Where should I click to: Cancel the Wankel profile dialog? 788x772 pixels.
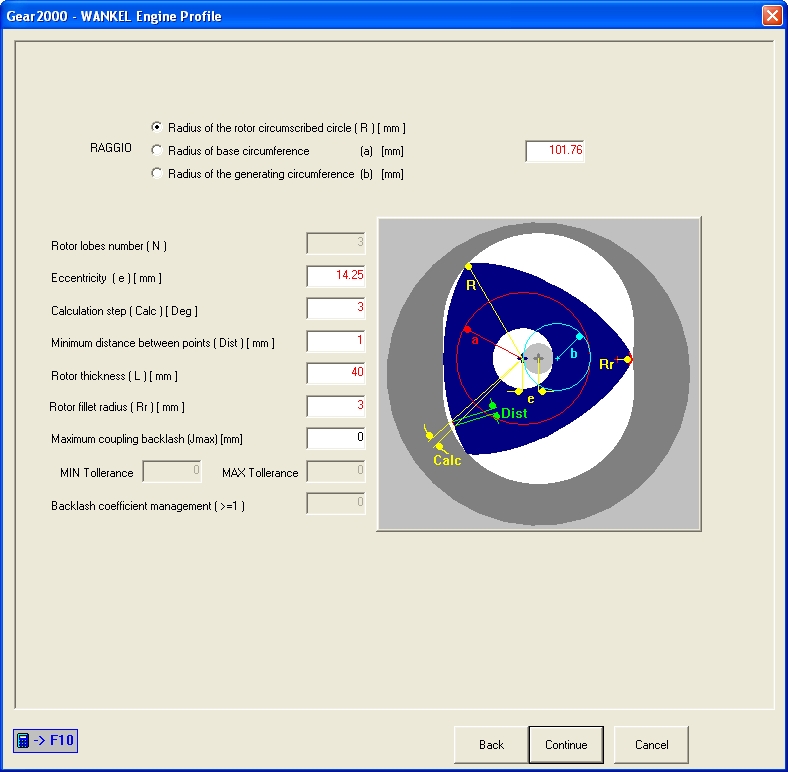point(651,744)
